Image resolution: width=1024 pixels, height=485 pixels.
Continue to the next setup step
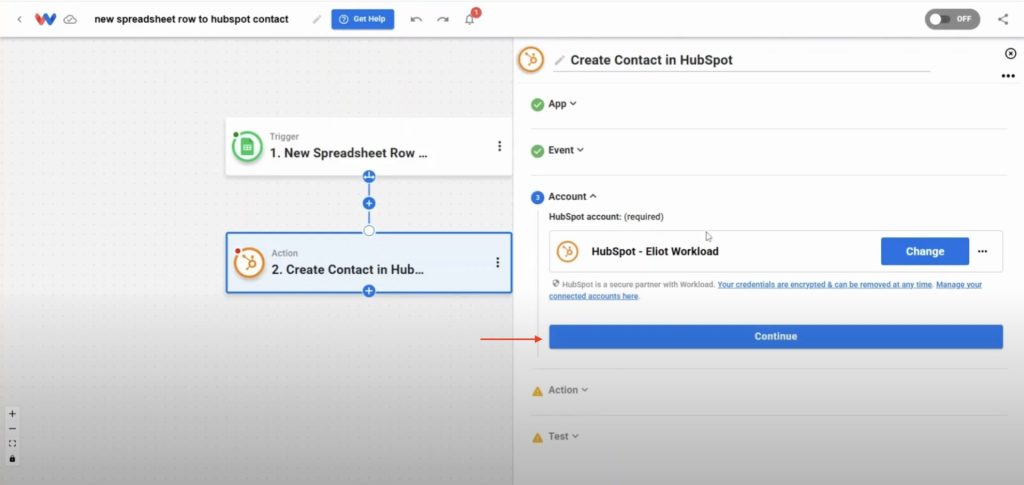775,337
